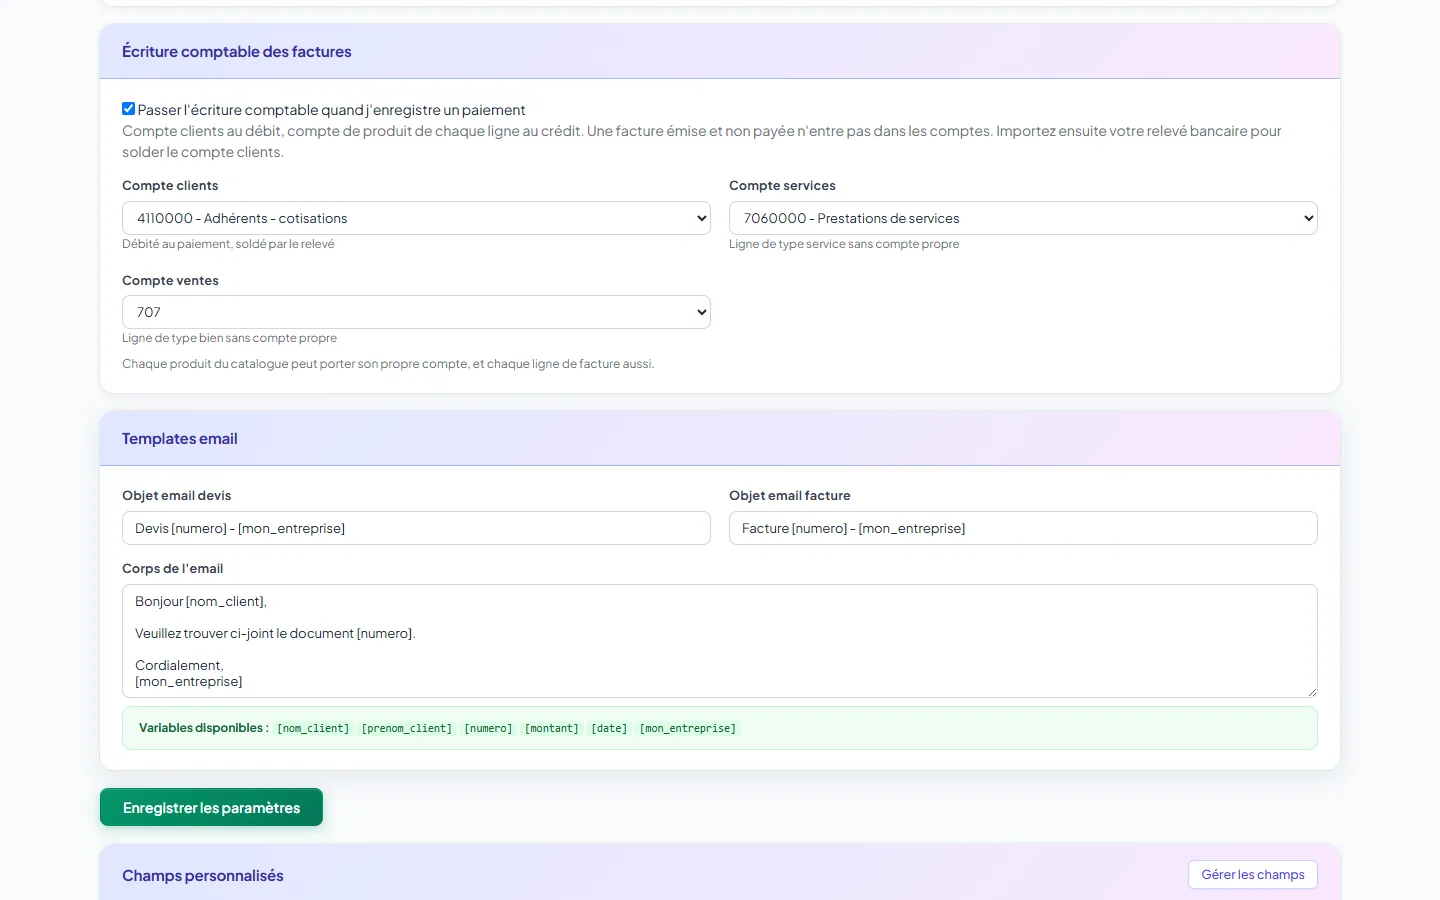Click the [montant] variable tag
Image resolution: width=1440 pixels, height=900 pixels.
(552, 729)
